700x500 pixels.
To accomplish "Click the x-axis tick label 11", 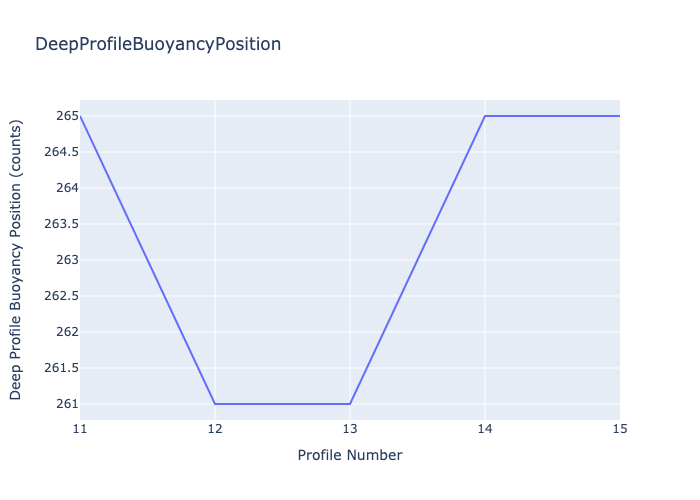I will click(x=80, y=429).
